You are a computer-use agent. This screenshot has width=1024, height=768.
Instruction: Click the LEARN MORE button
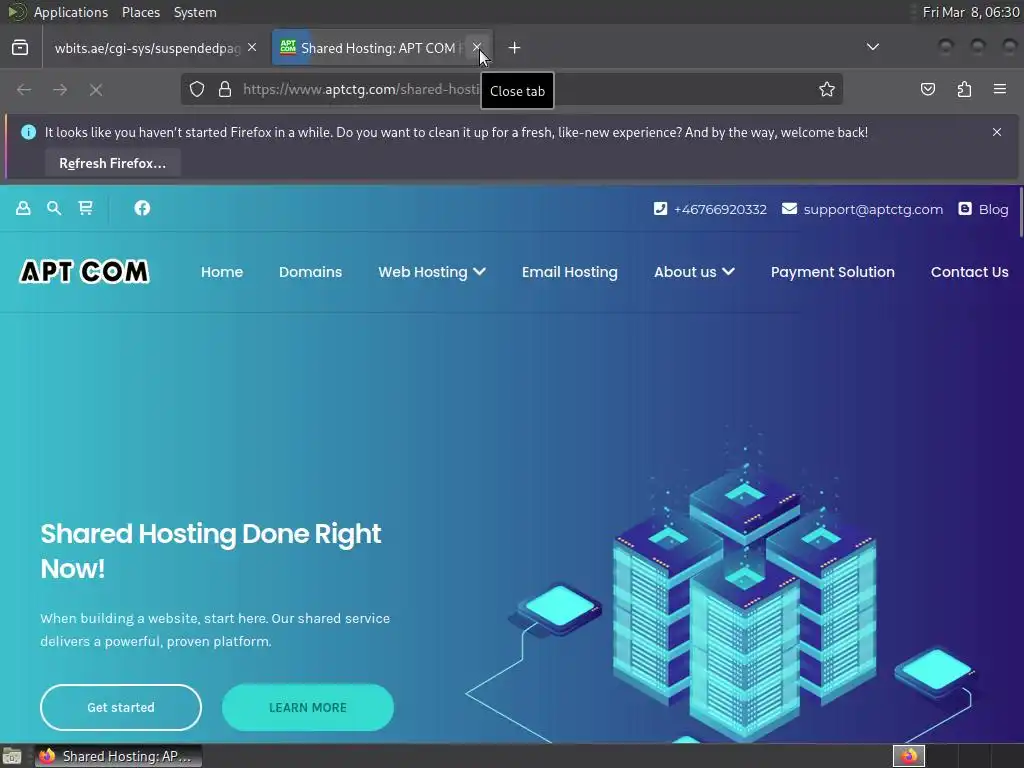(308, 707)
